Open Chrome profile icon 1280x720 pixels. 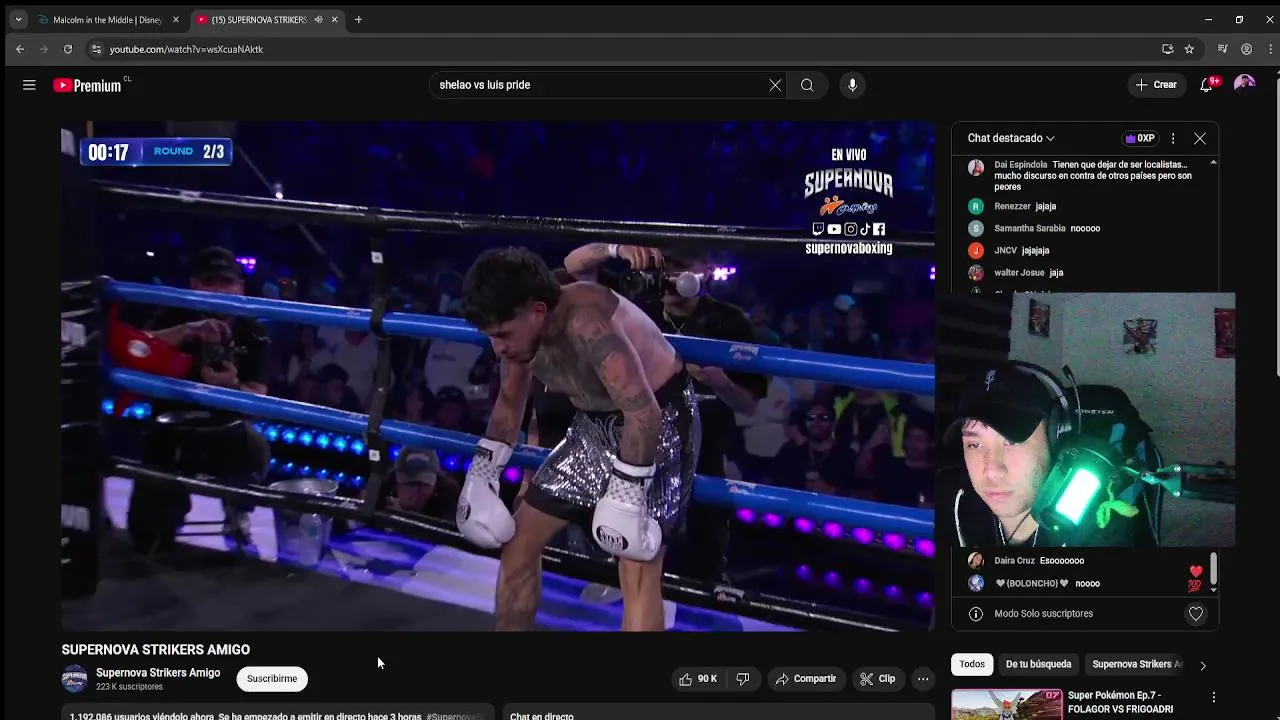[x=1246, y=49]
